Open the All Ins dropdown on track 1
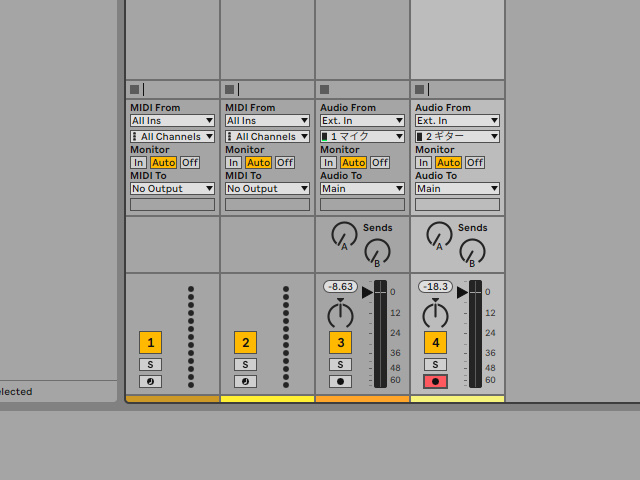The width and height of the screenshot is (640, 480). click(172, 120)
